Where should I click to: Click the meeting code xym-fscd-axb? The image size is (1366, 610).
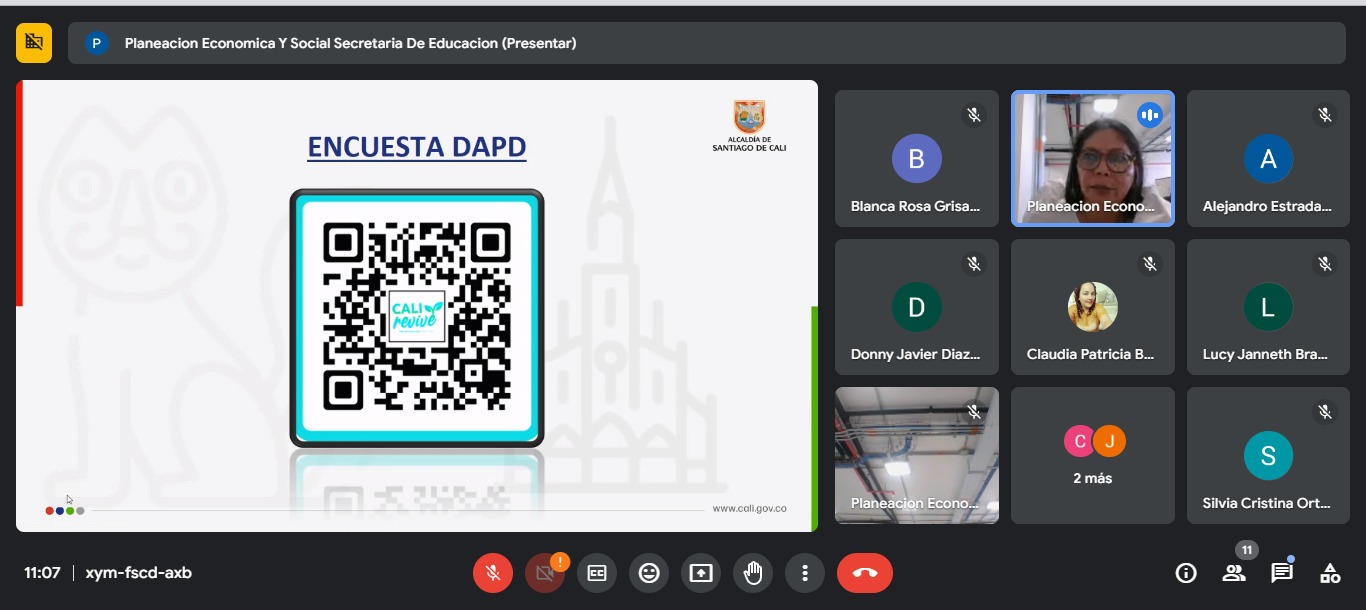[x=139, y=573]
